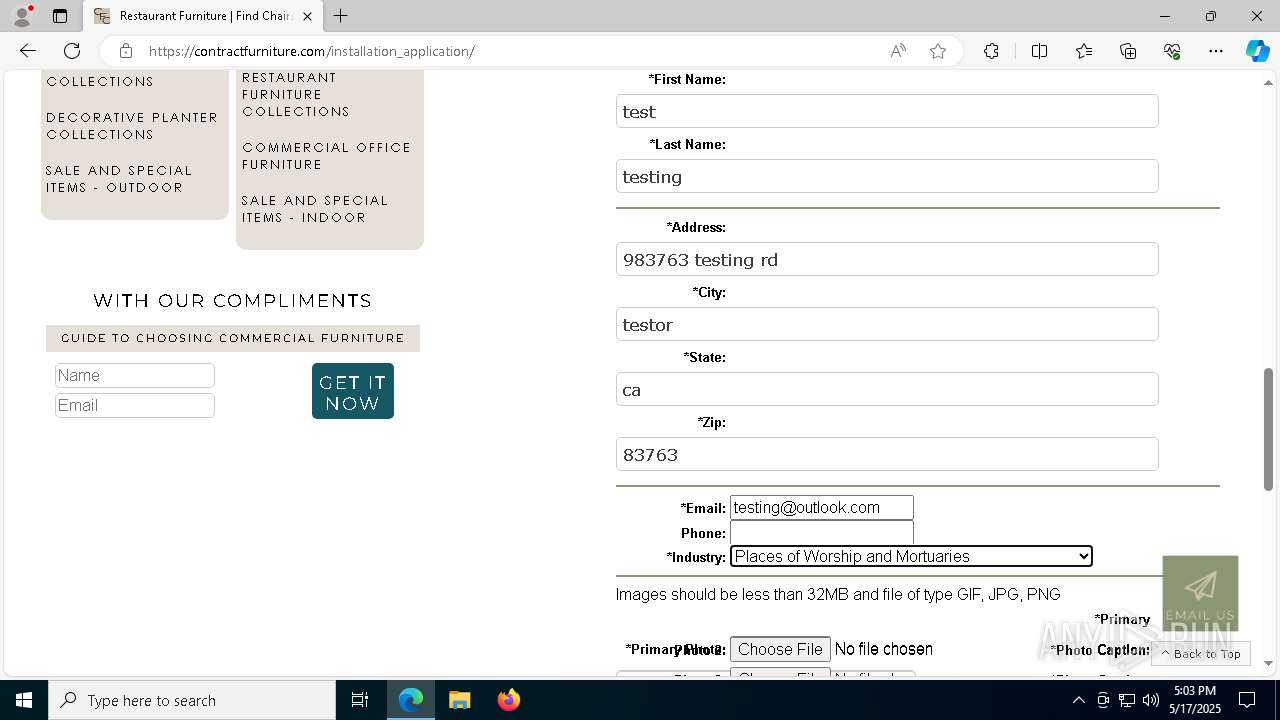Add page to favorites star icon
Screen dimensions: 1280x720
(x=938, y=51)
